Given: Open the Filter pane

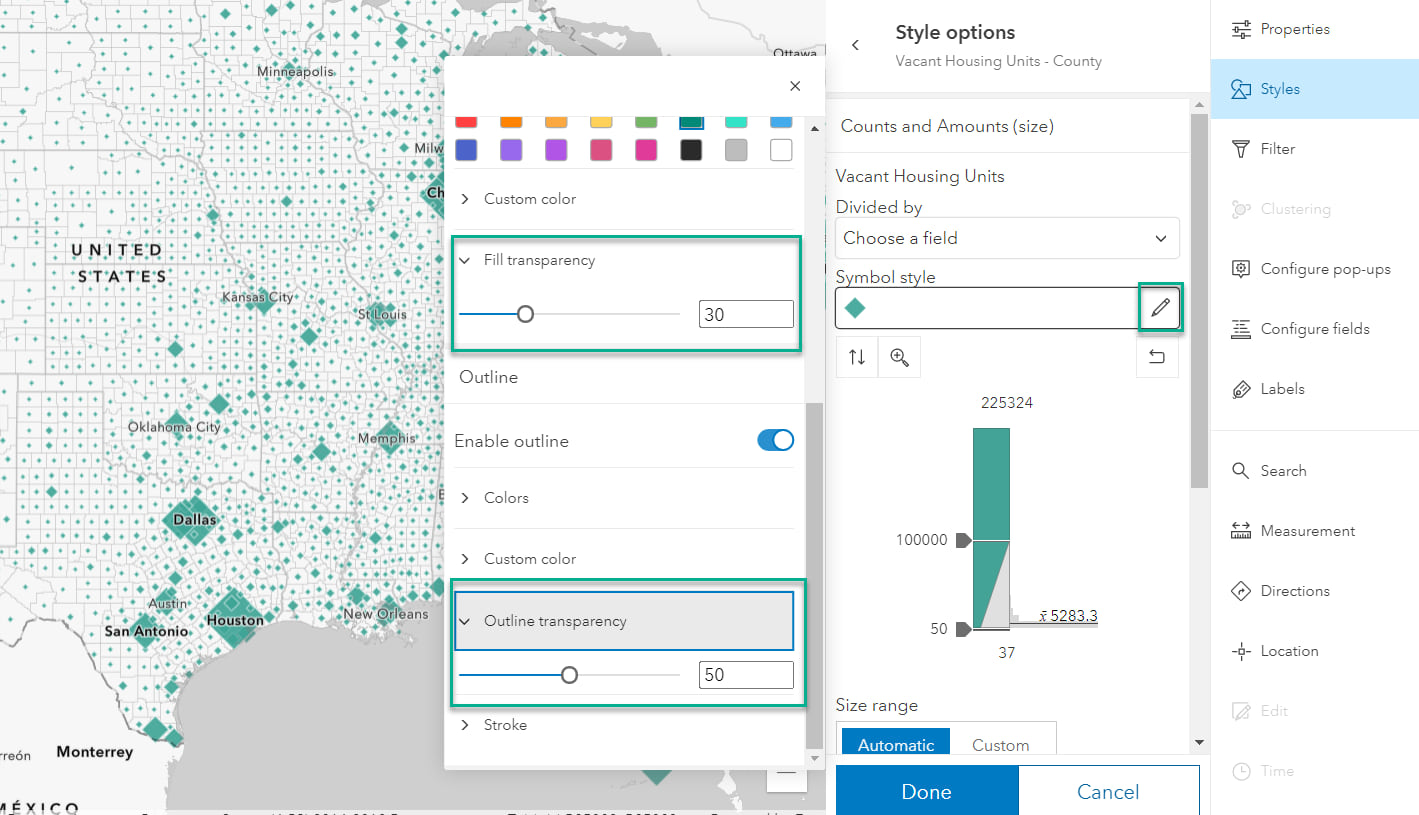Looking at the screenshot, I should tap(1315, 149).
